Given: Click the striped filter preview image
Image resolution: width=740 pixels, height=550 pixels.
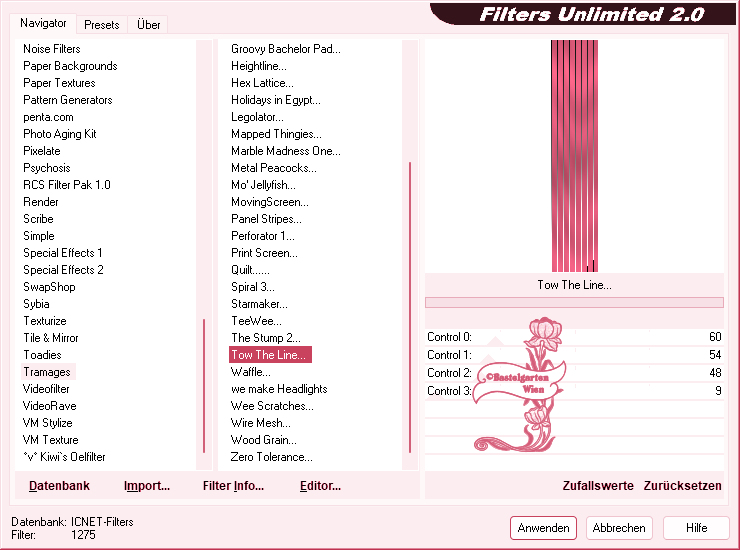Looking at the screenshot, I should (574, 156).
